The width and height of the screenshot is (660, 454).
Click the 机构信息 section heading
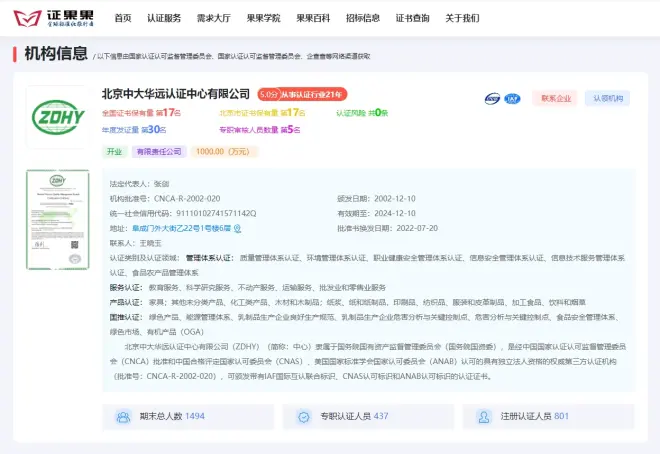click(x=56, y=54)
